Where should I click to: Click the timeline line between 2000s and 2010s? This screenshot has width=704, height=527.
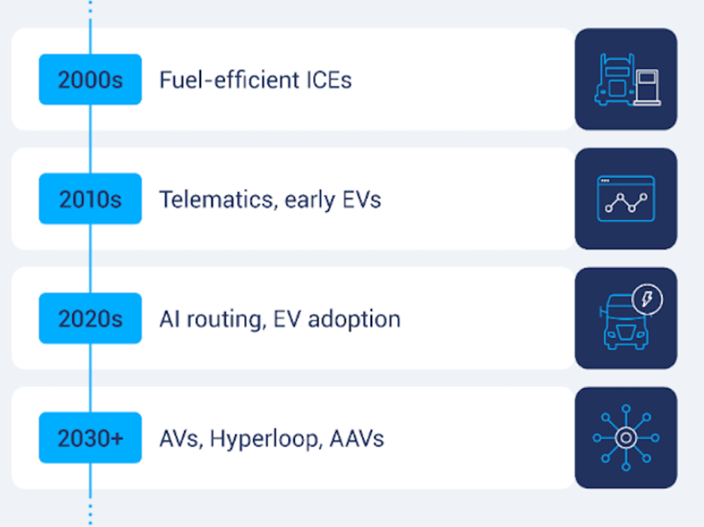(90, 139)
